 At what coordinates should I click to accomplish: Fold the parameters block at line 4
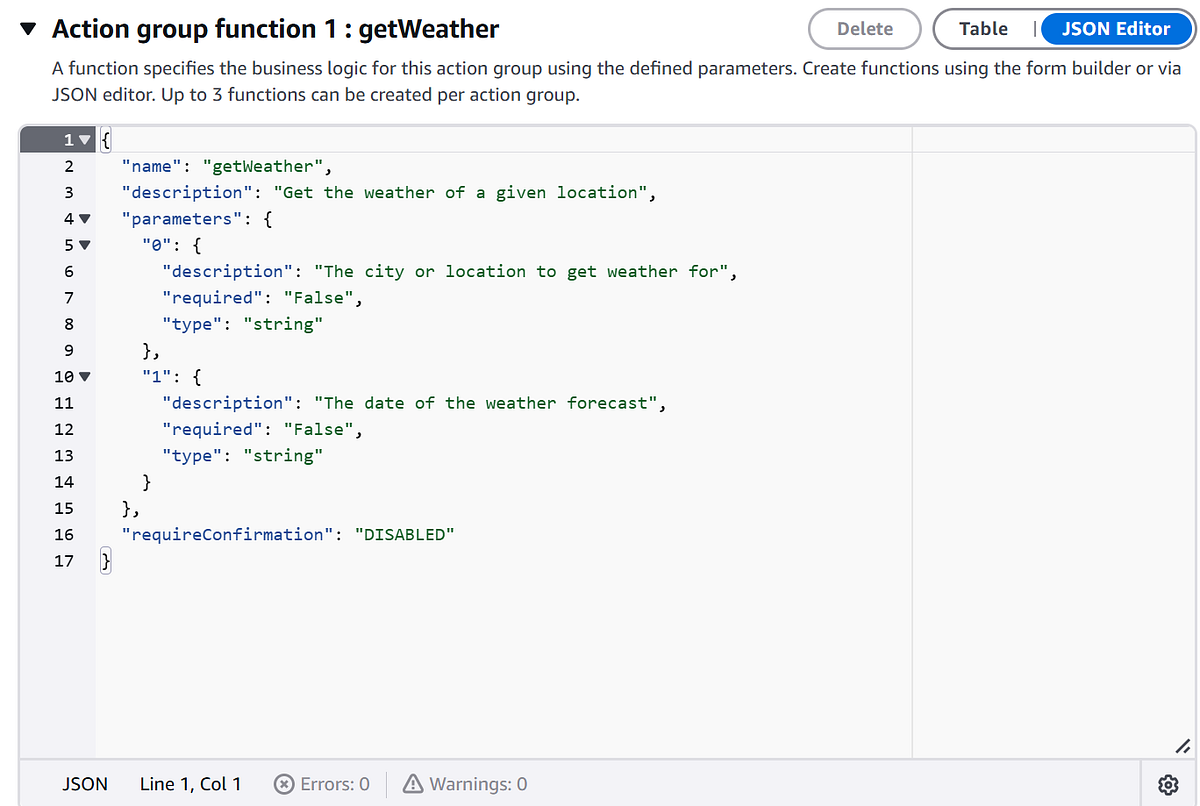click(84, 218)
